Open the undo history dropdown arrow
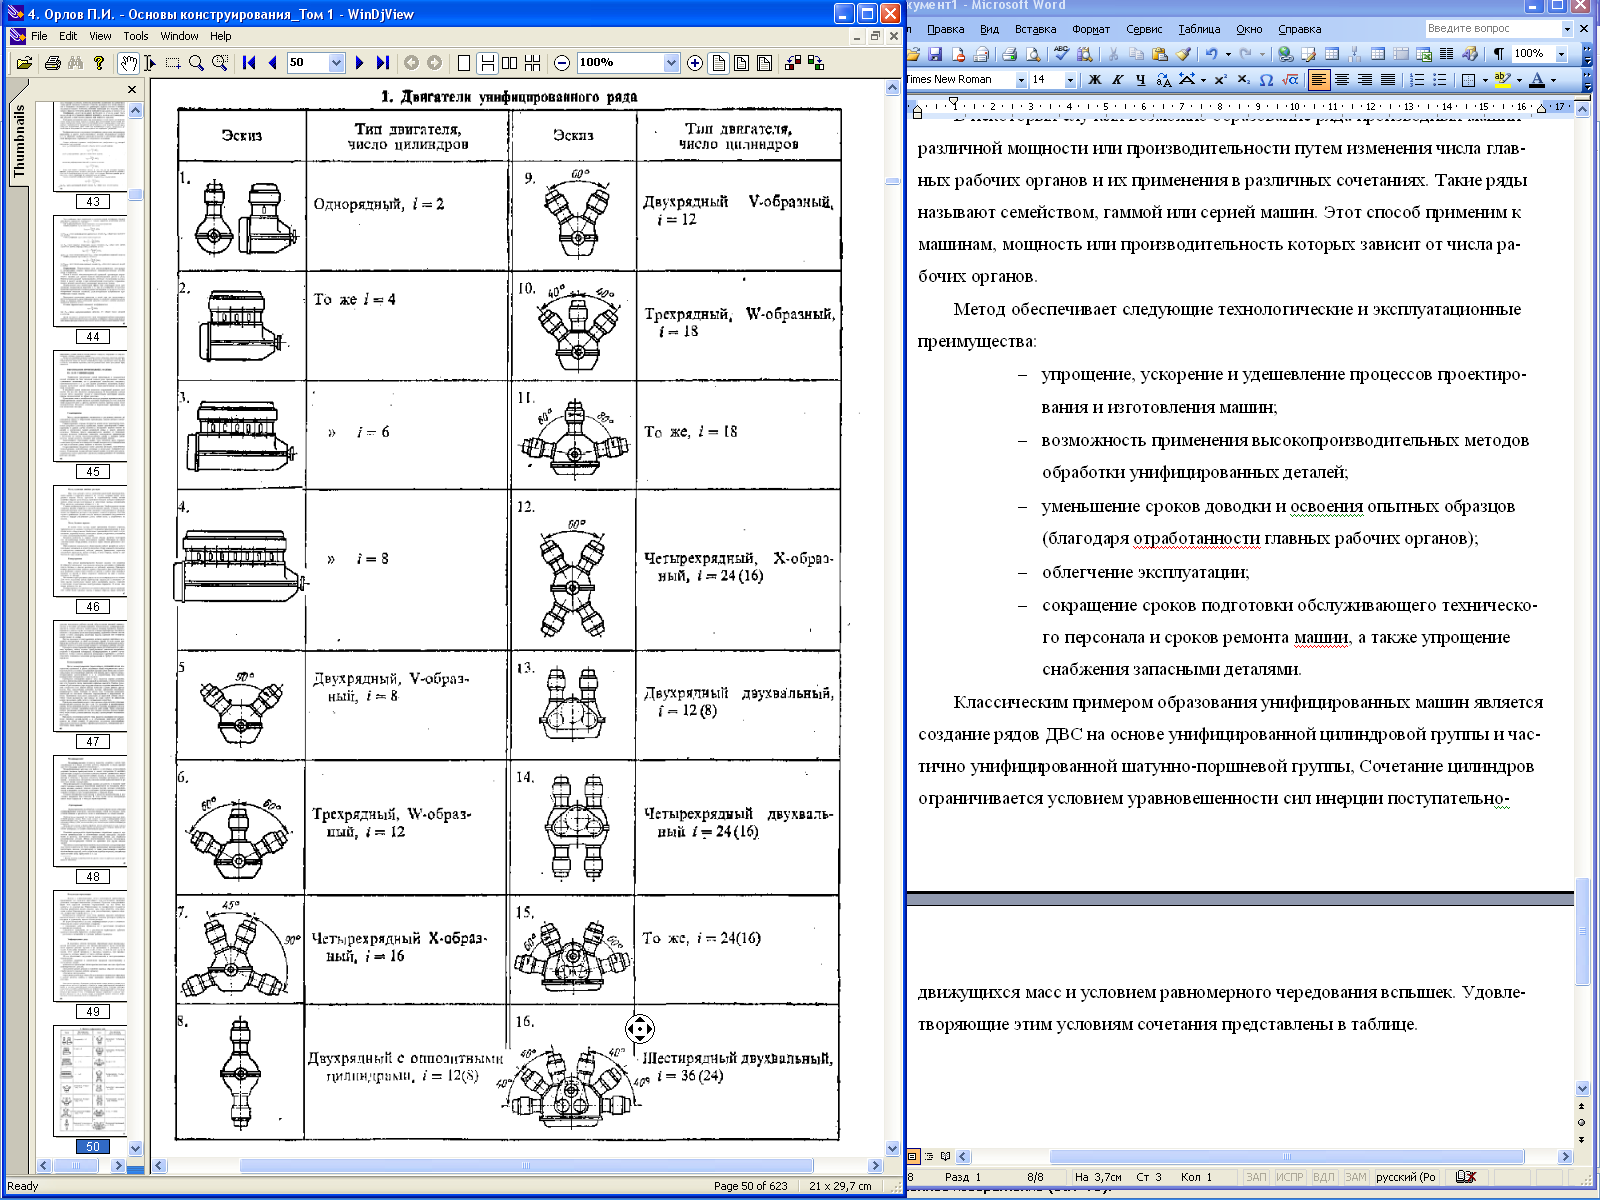 pyautogui.click(x=1228, y=54)
